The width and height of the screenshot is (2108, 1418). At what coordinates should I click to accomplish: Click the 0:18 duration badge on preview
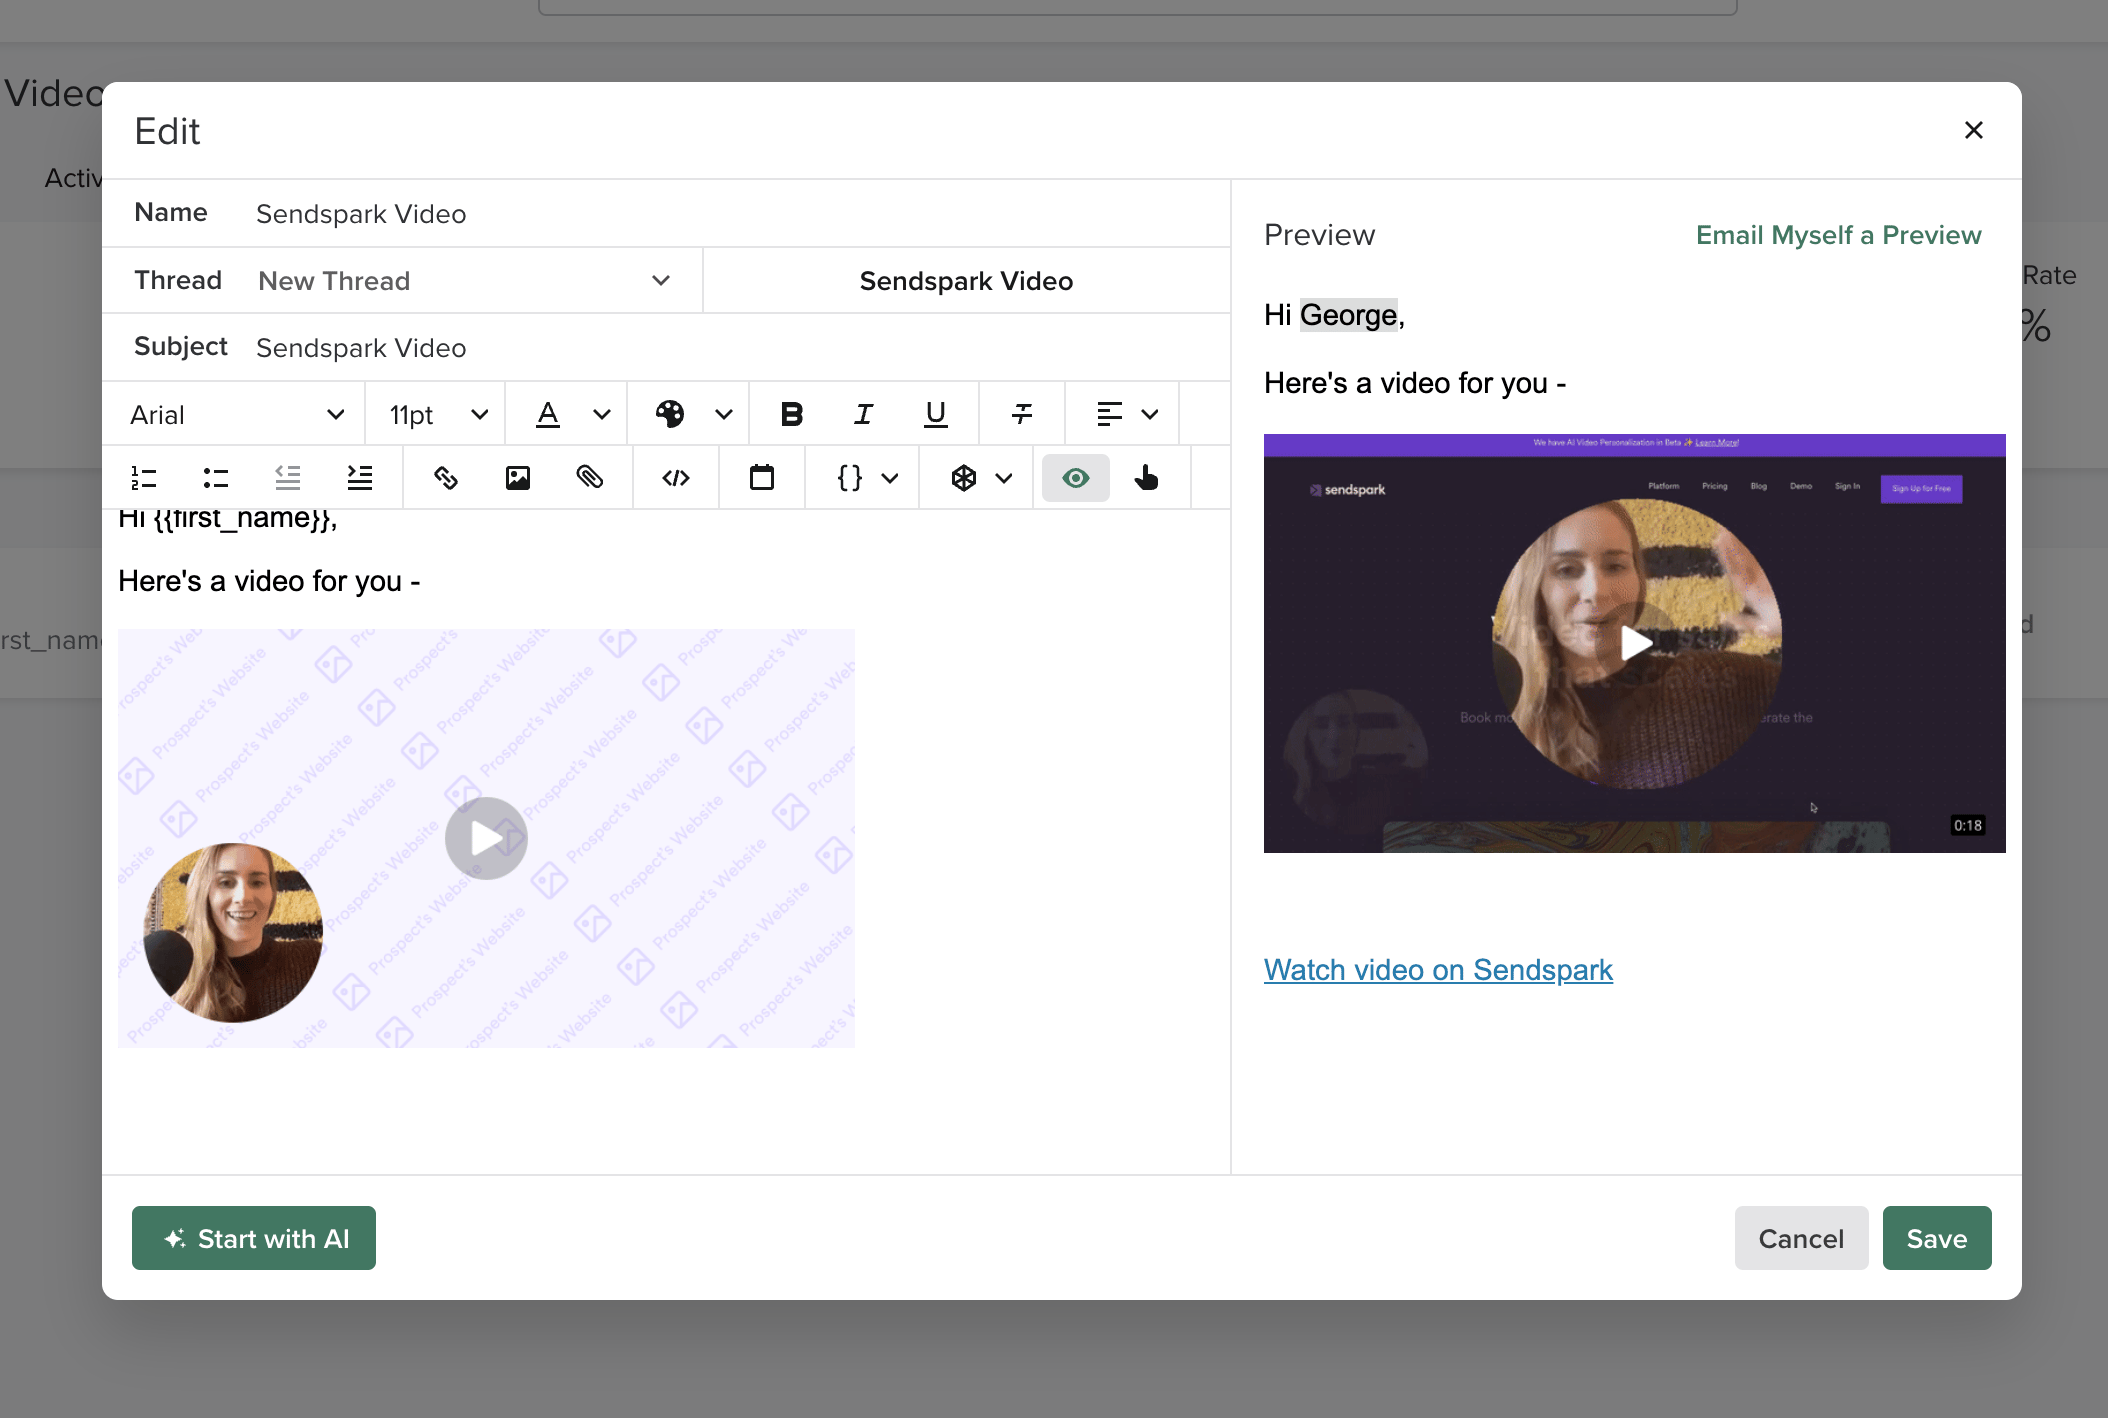click(1968, 825)
